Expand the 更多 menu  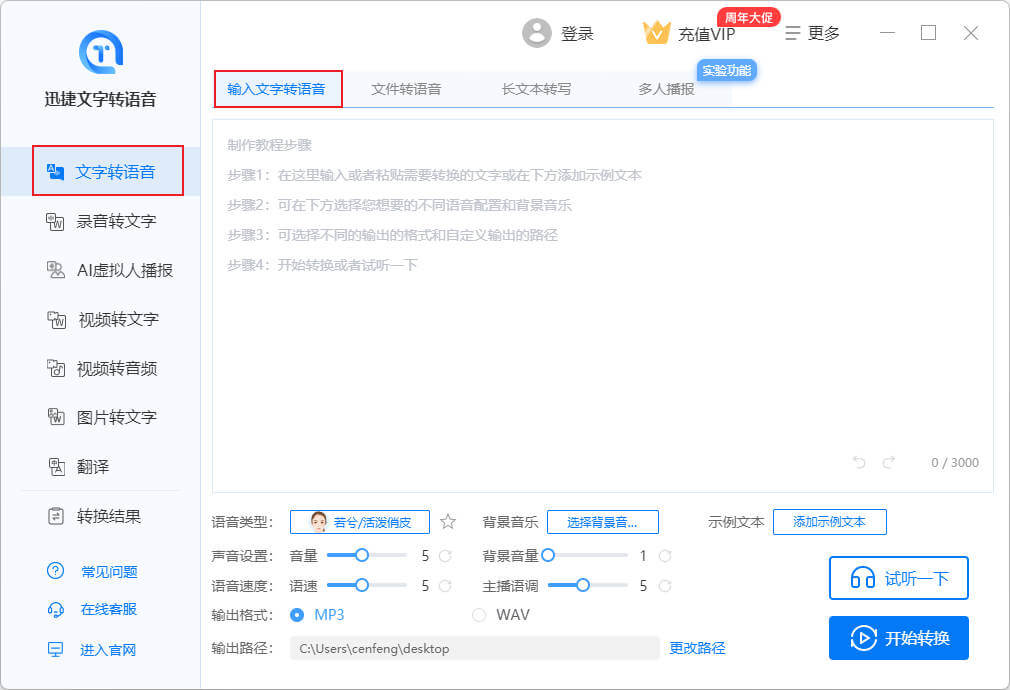pyautogui.click(x=812, y=33)
